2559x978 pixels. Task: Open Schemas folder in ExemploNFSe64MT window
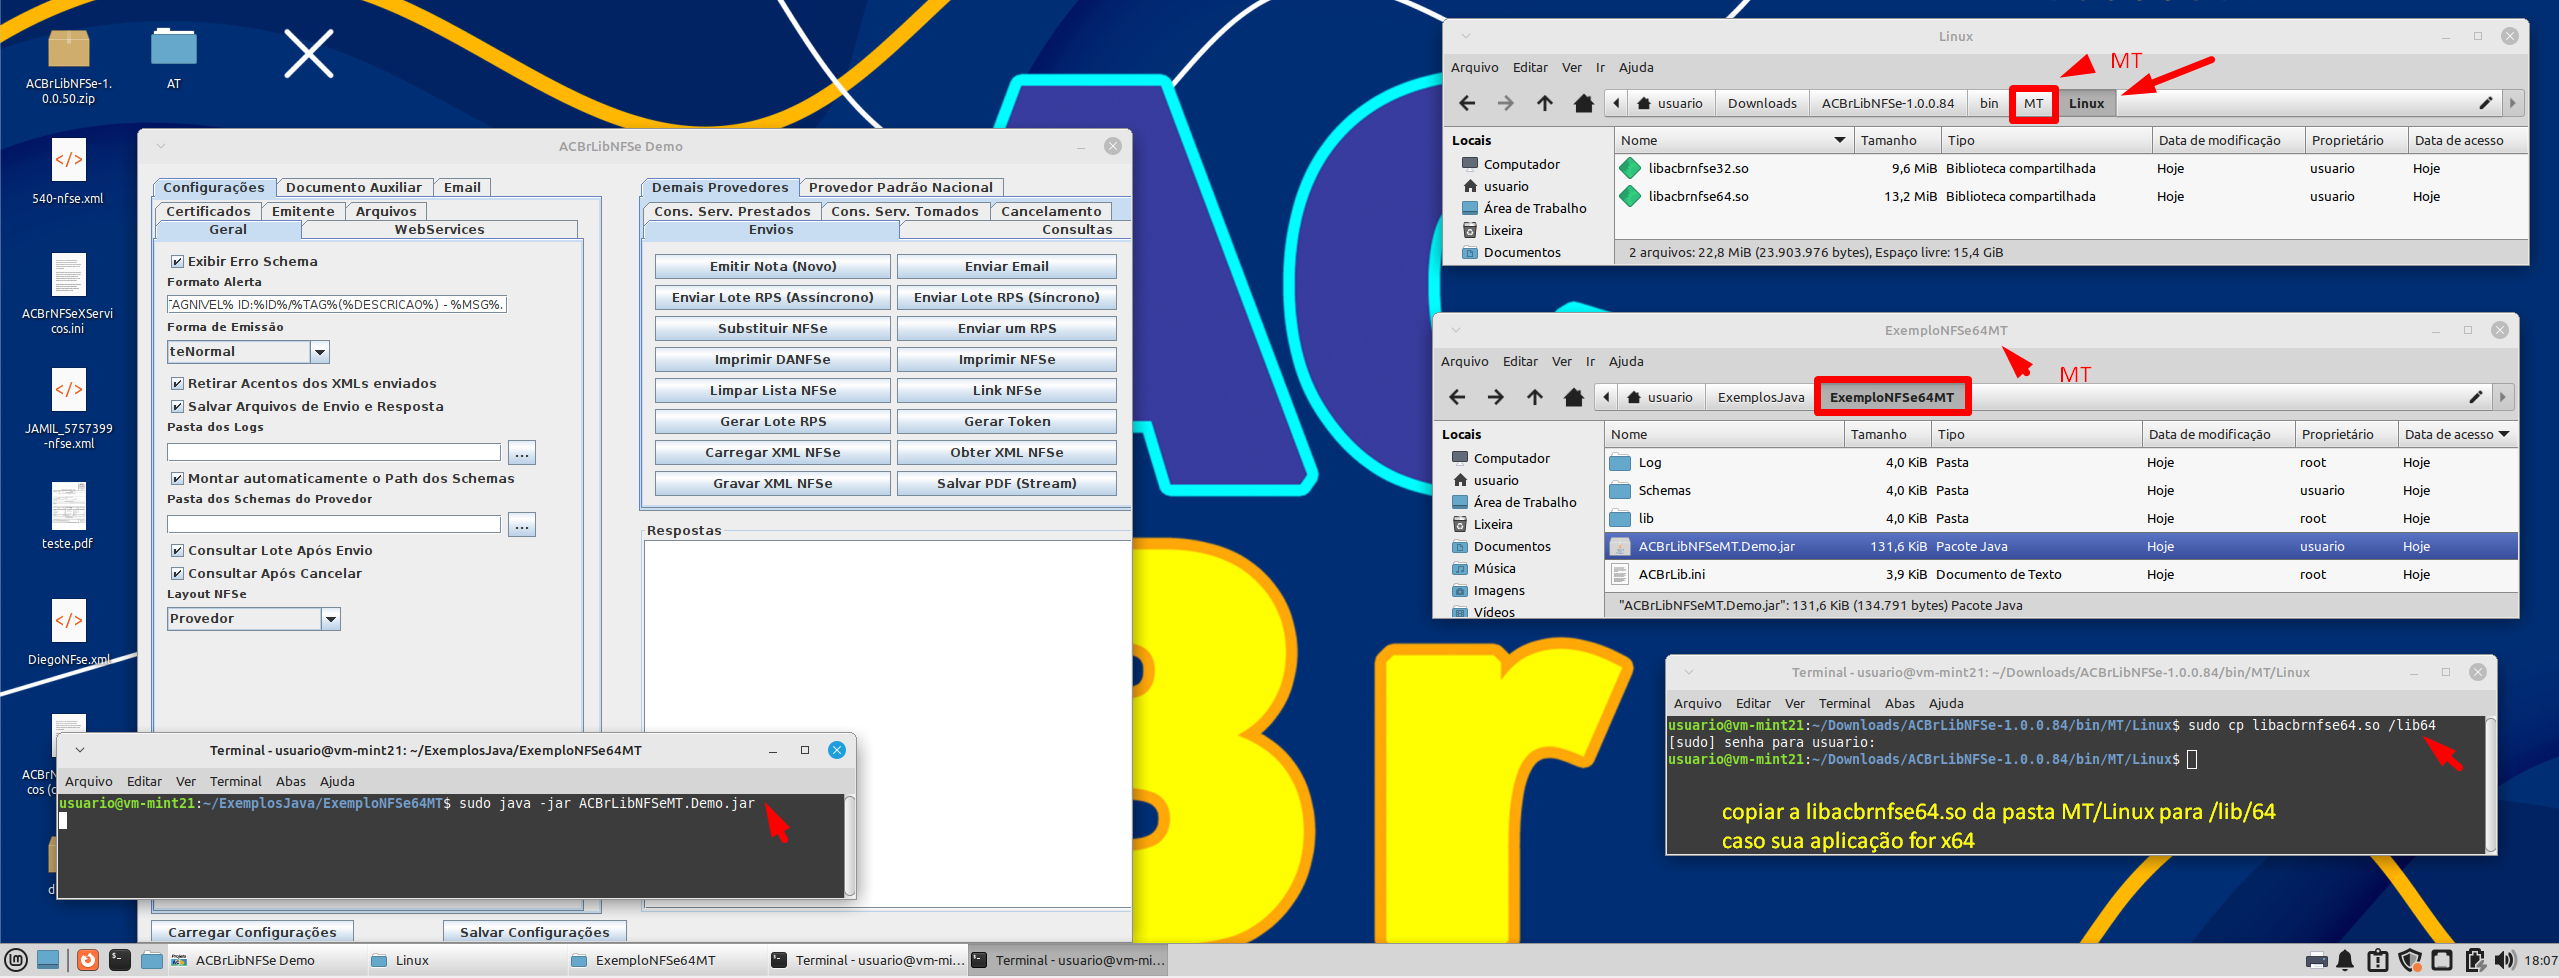pyautogui.click(x=2060, y=491)
